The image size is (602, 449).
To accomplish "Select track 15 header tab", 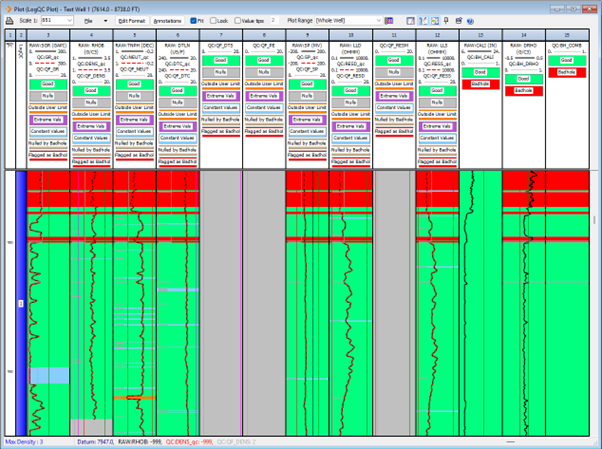I will click(x=567, y=35).
